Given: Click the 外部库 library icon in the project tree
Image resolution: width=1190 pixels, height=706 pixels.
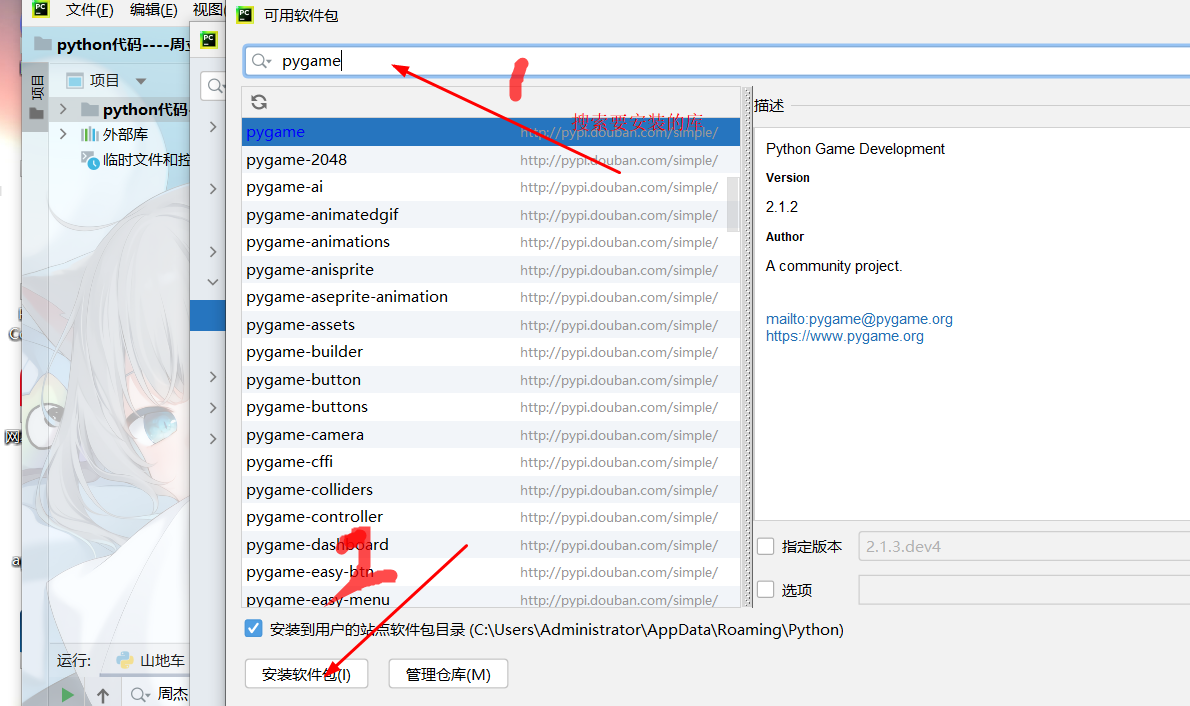Looking at the screenshot, I should pos(90,134).
